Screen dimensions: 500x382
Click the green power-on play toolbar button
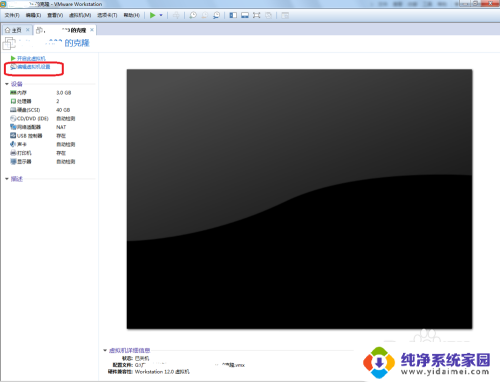pyautogui.click(x=153, y=15)
